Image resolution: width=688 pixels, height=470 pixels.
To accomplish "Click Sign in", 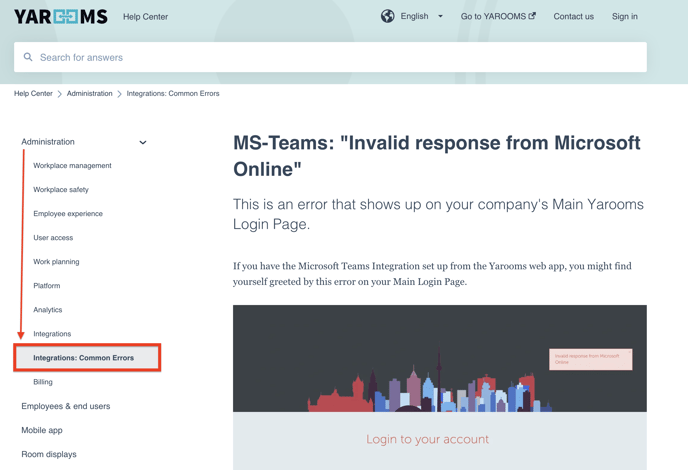I will point(624,16).
